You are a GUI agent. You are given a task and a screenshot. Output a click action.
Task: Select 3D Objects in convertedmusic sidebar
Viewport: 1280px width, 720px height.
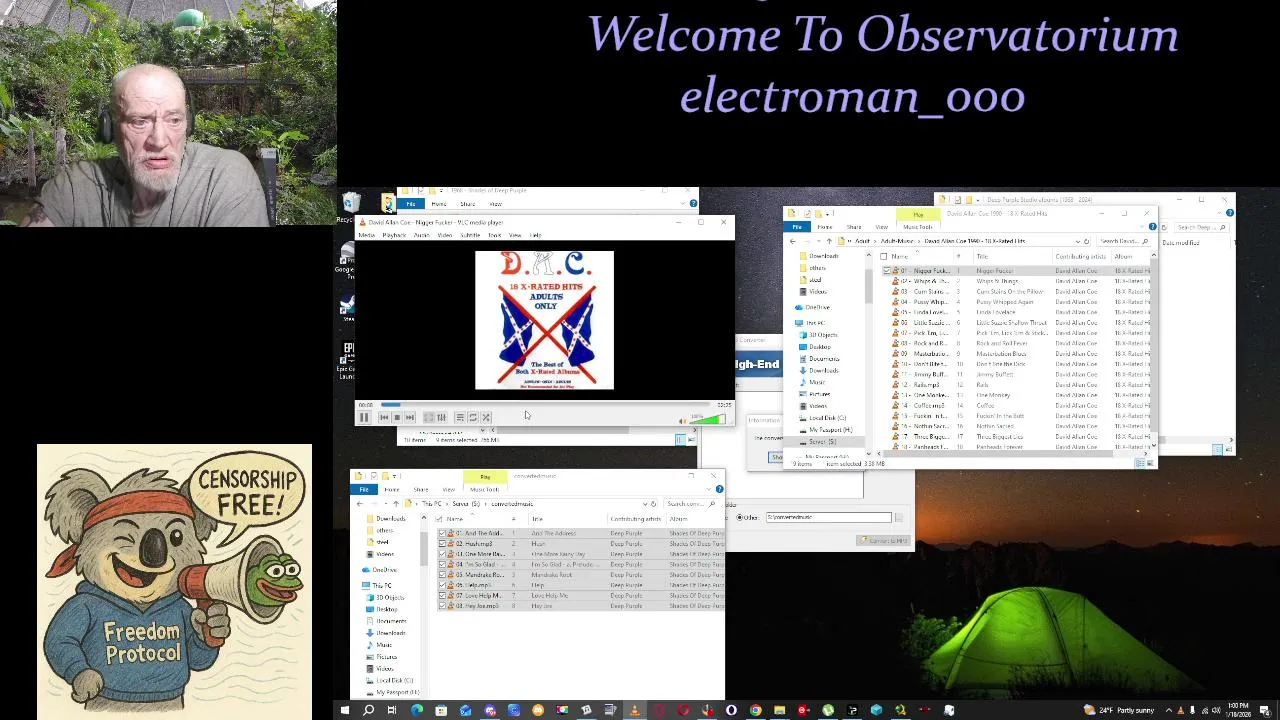point(390,597)
